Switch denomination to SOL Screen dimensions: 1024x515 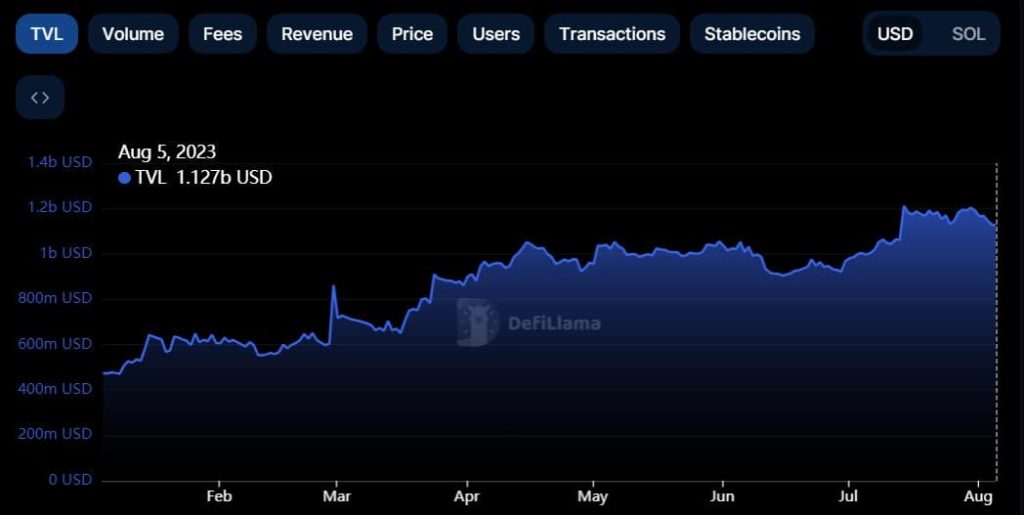[968, 34]
